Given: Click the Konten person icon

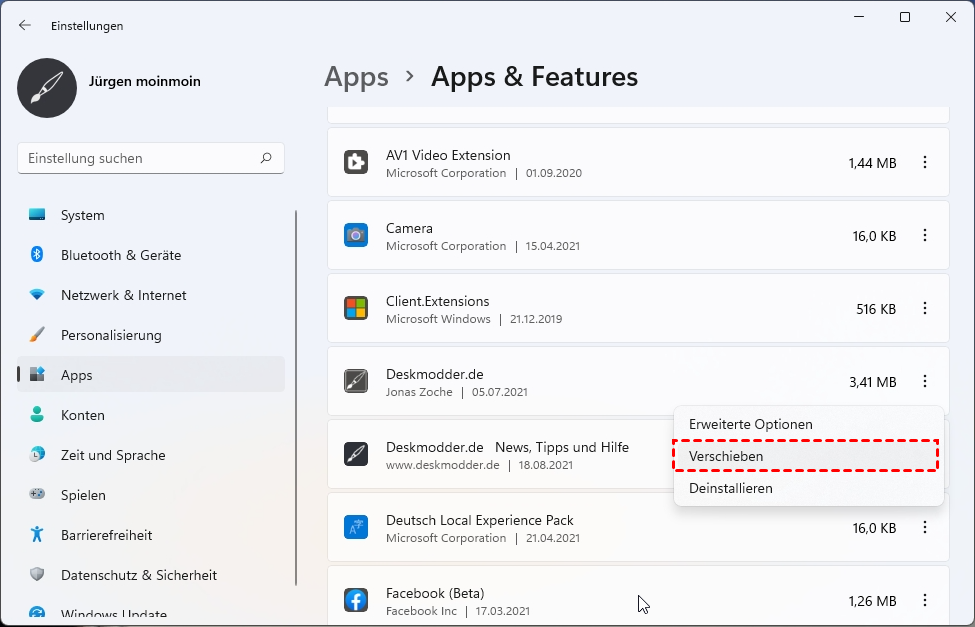Looking at the screenshot, I should coord(37,415).
